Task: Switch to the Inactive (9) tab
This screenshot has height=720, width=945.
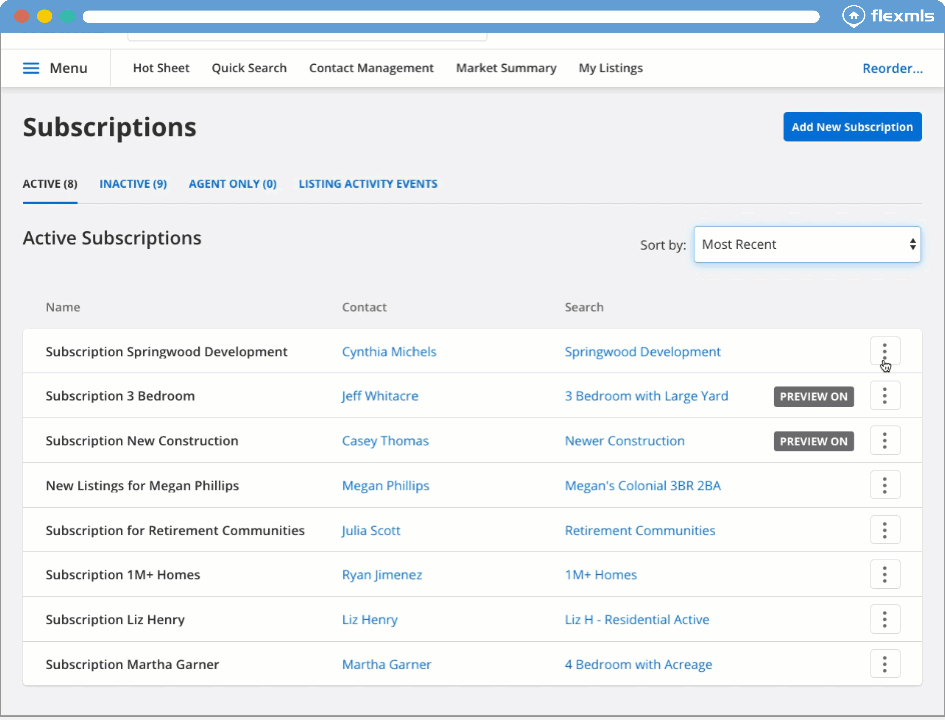Action: (133, 184)
